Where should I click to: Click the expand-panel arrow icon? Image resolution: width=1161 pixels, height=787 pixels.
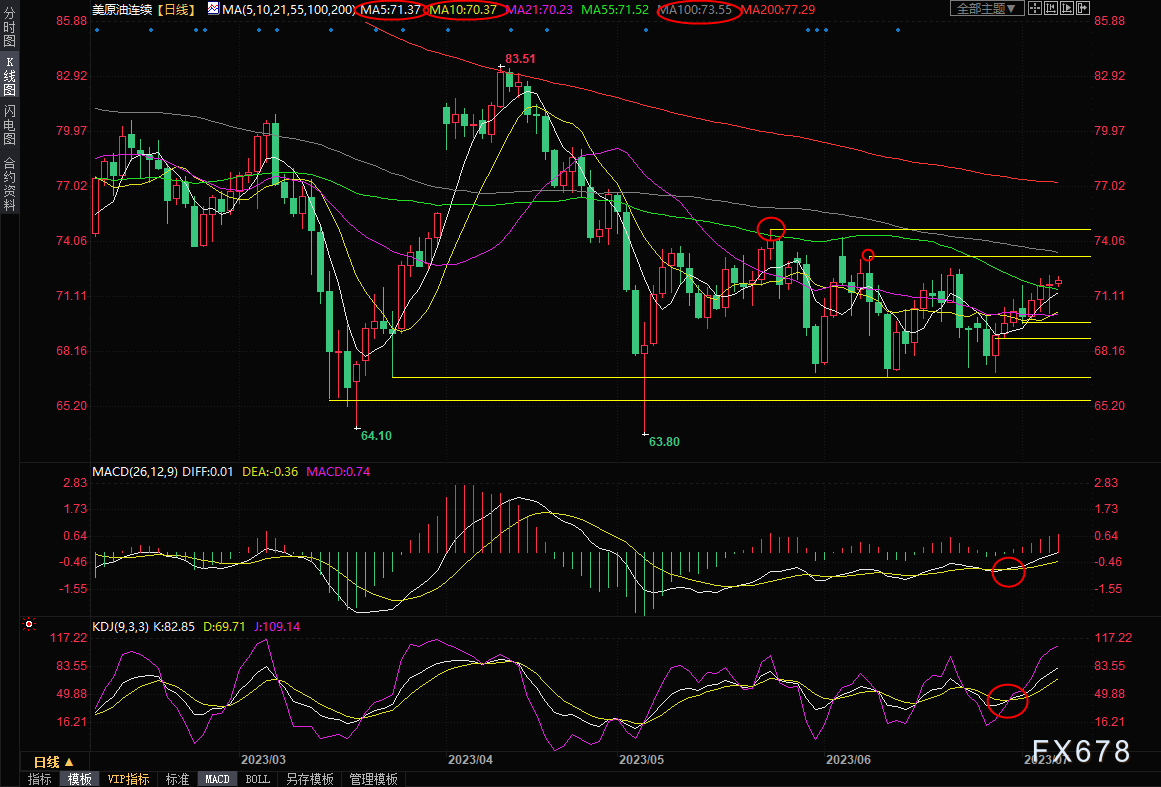coord(1083,8)
